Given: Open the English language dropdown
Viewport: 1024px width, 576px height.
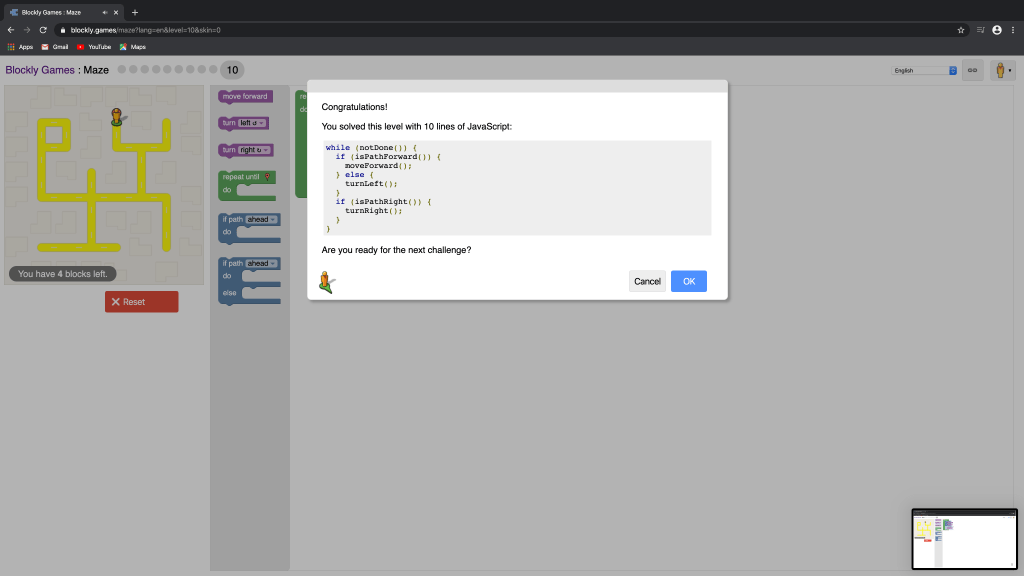Looking at the screenshot, I should (x=924, y=71).
